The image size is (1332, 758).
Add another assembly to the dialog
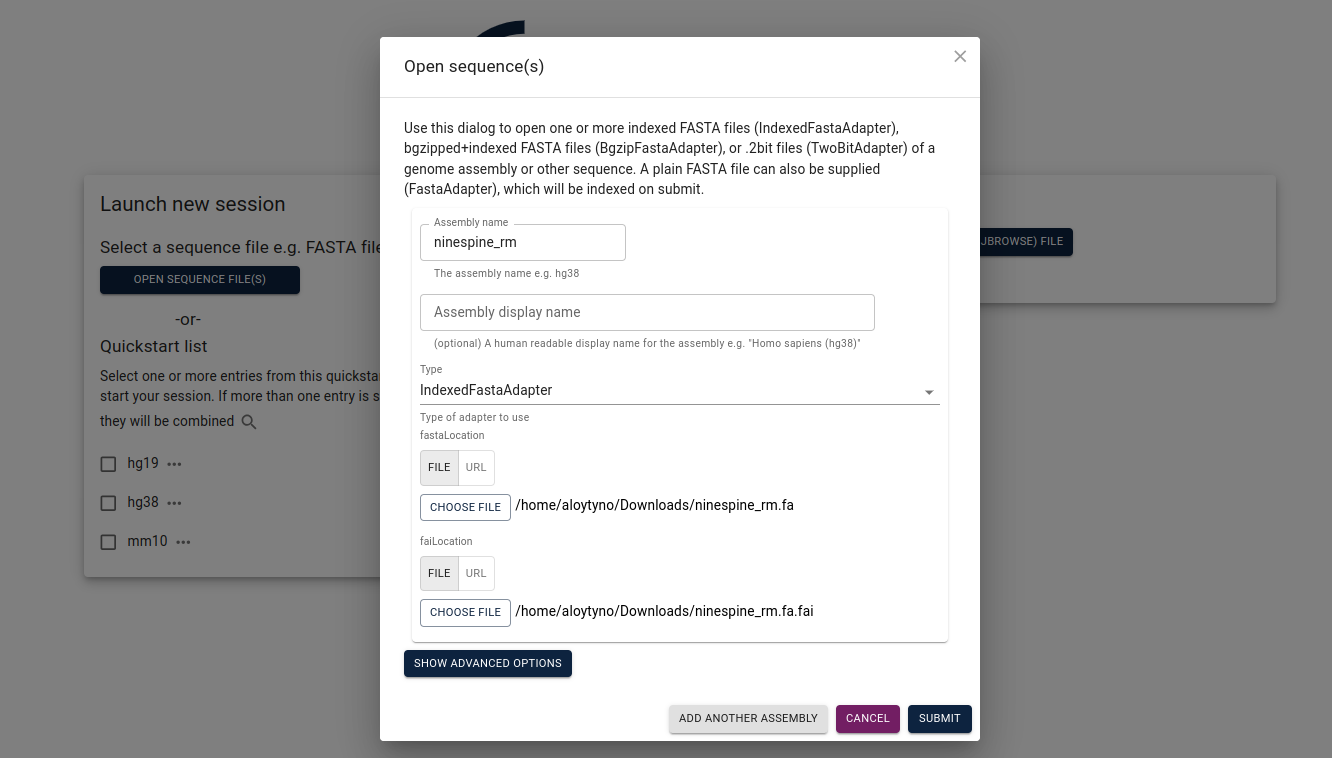tap(748, 719)
